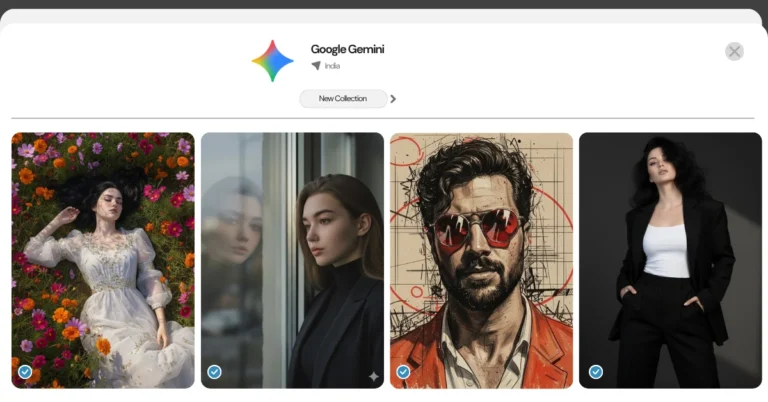Screen dimensions: 768x402
Task: Toggle checkmark on the window reflection portrait
Action: (214, 372)
